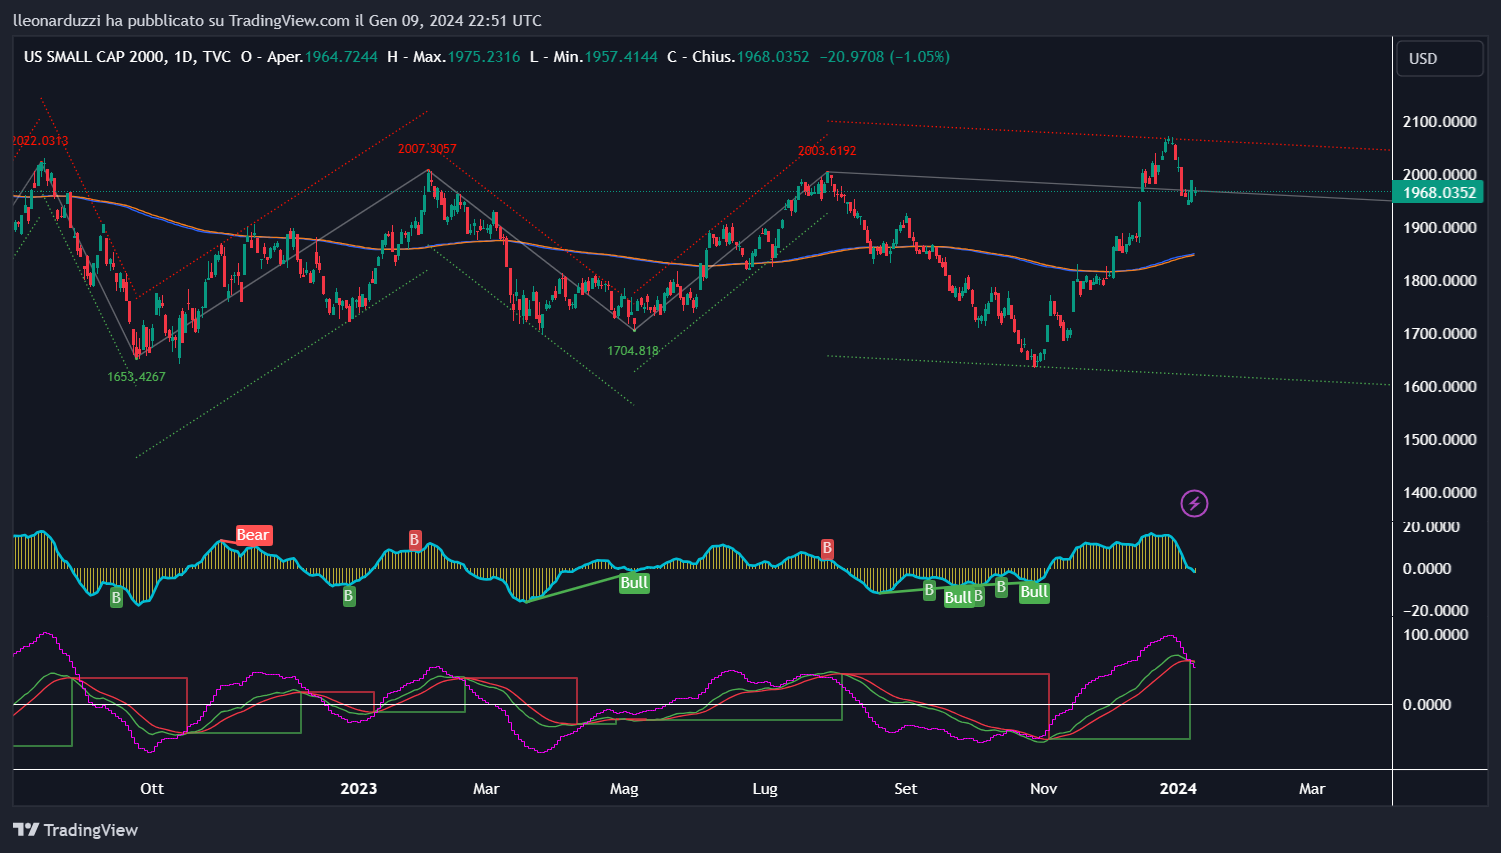Image resolution: width=1501 pixels, height=853 pixels.
Task: Open the USD currency selector
Action: pos(1439,59)
